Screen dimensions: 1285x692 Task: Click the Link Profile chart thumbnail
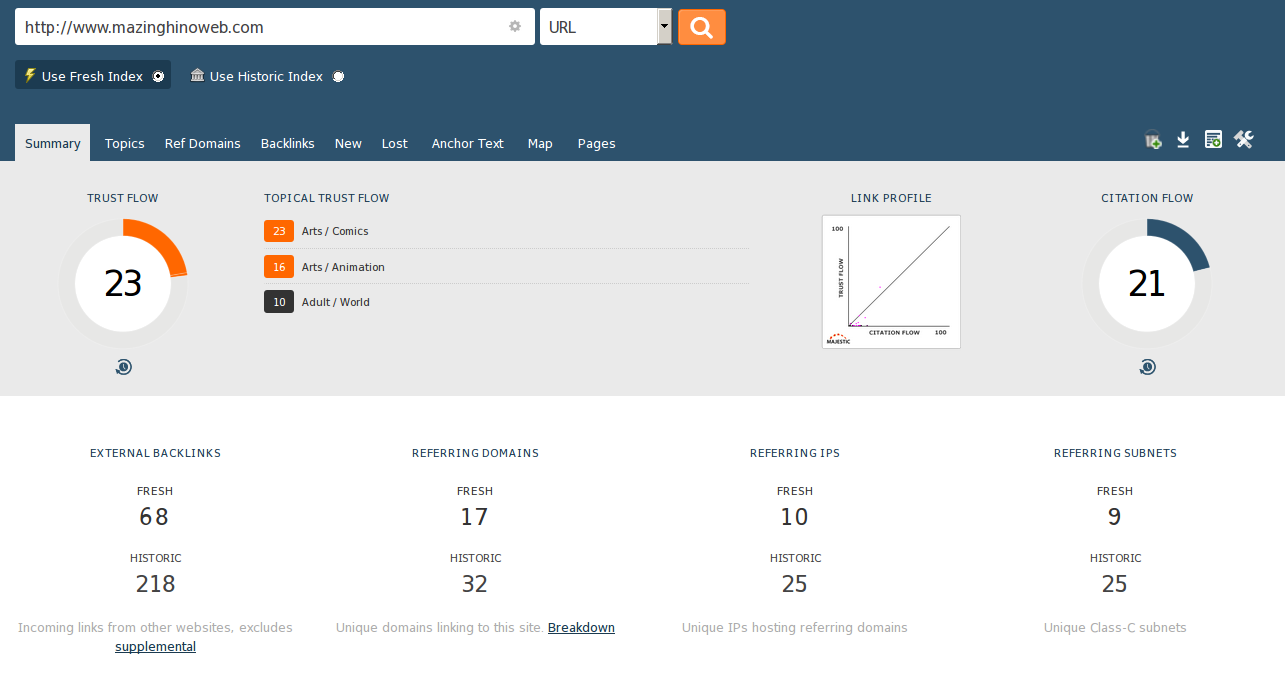tap(891, 281)
